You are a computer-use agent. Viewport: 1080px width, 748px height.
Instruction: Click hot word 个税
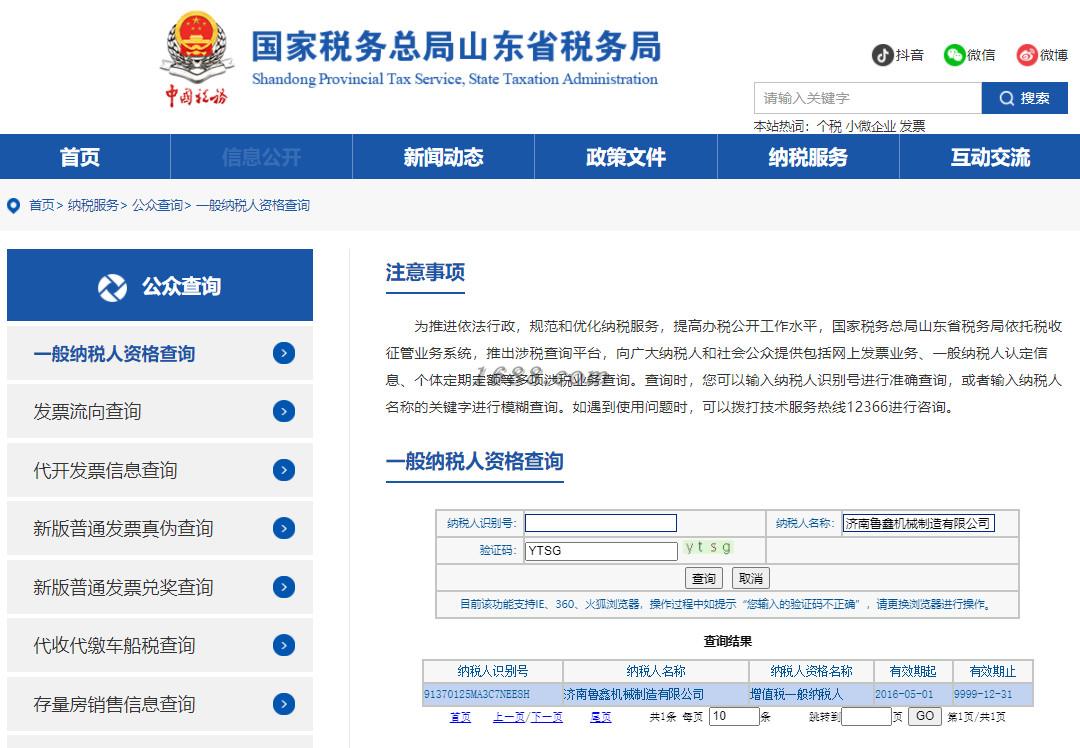[x=829, y=126]
